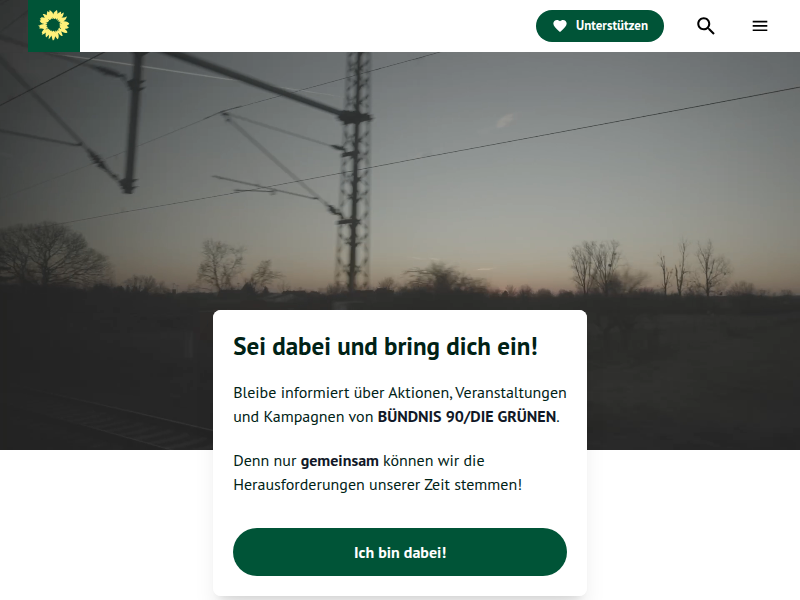Click the heart icon in the Unterstützen button

(x=560, y=26)
